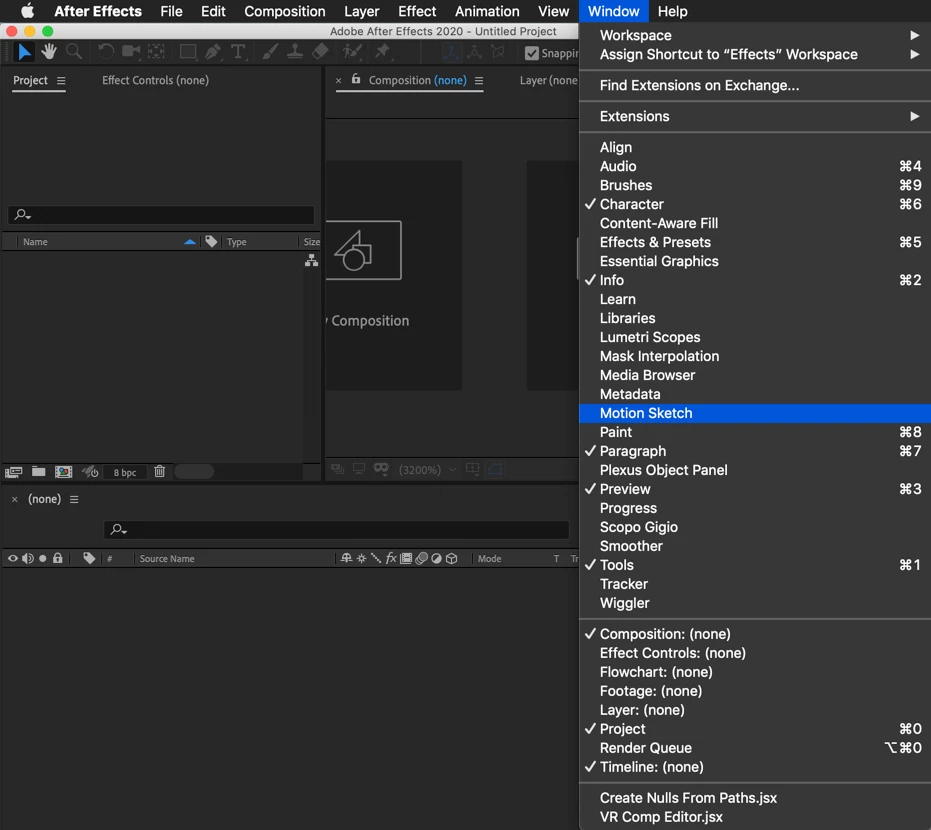931x830 pixels.
Task: Open the 3200% magnification dropdown
Action: 426,470
